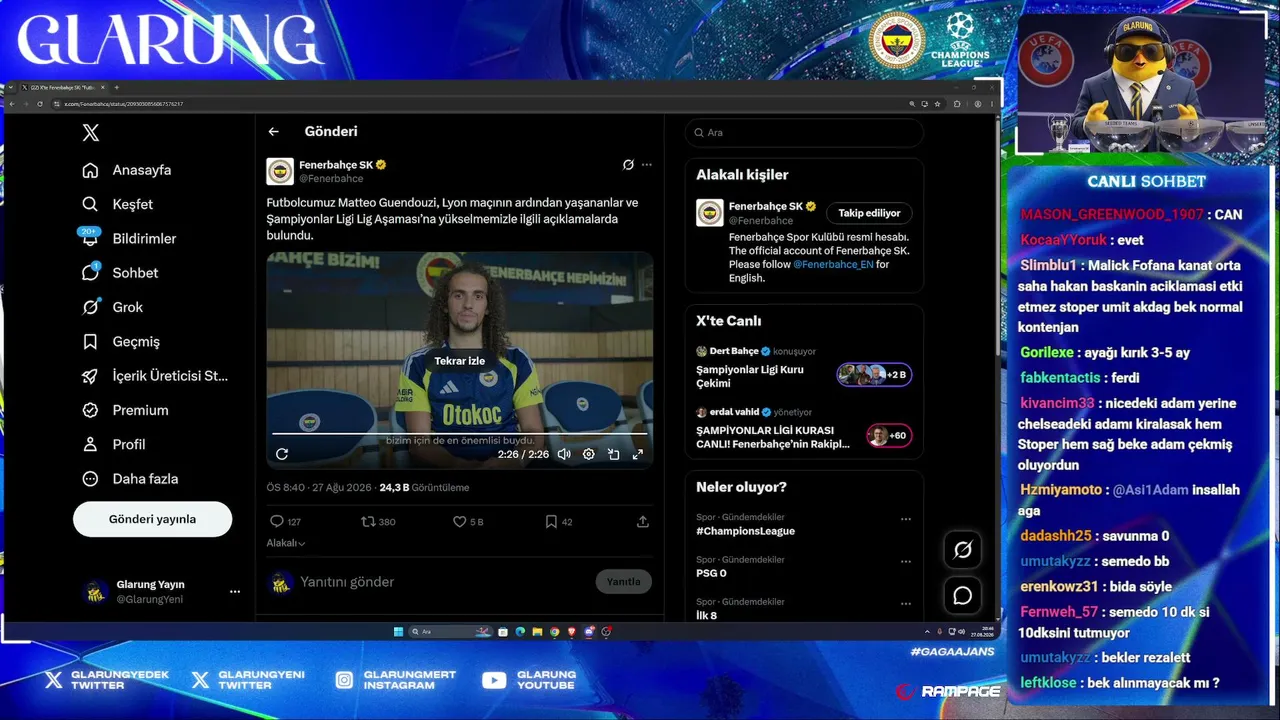This screenshot has width=1280, height=720.
Task: Click the video progress bar
Action: [460, 434]
